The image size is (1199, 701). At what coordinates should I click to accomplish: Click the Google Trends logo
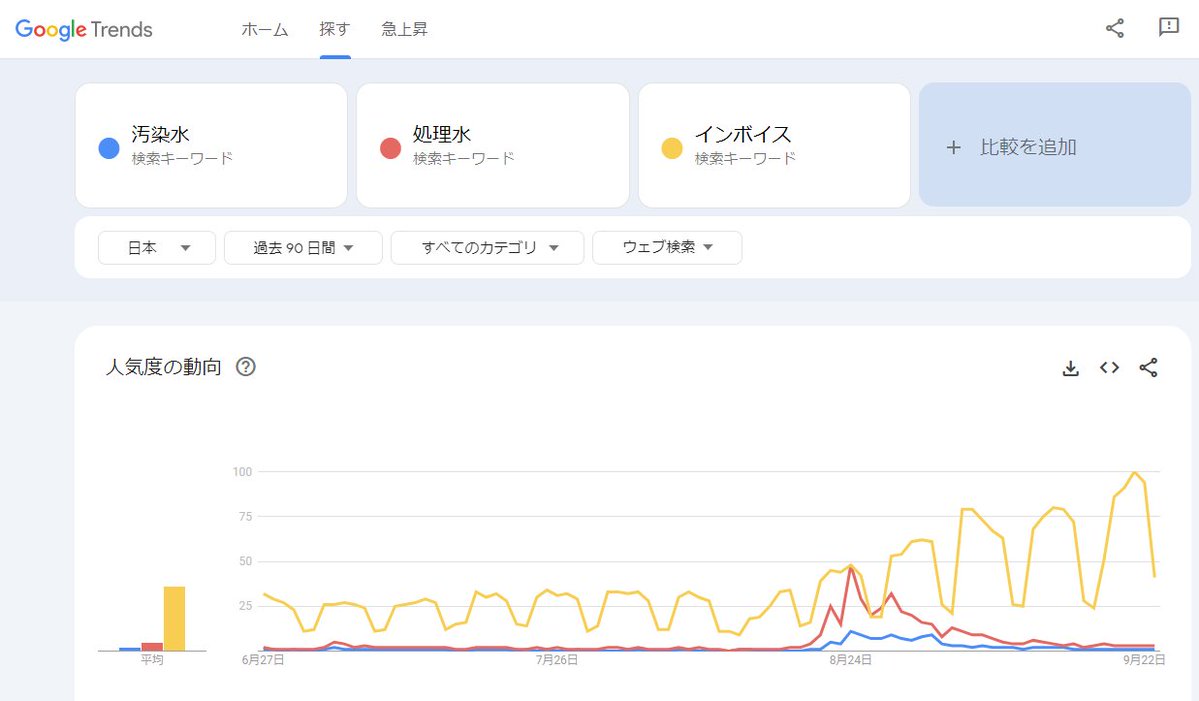coord(84,30)
